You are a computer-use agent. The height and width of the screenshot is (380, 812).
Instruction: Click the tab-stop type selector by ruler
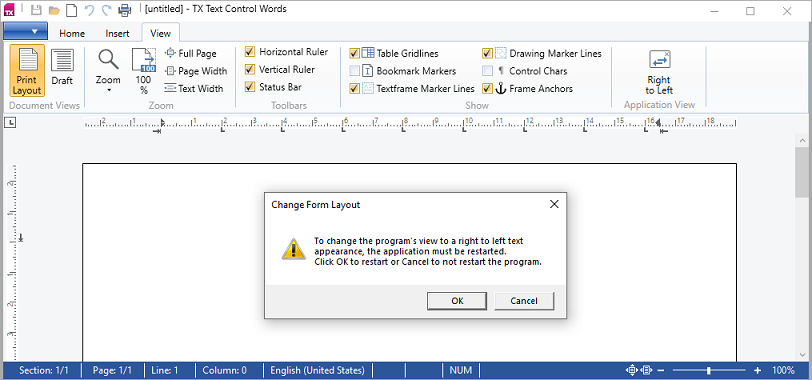tap(10, 122)
